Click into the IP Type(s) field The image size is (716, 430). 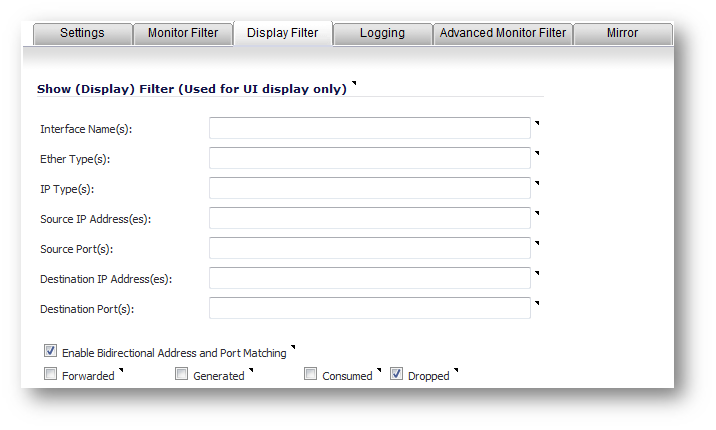(369, 188)
